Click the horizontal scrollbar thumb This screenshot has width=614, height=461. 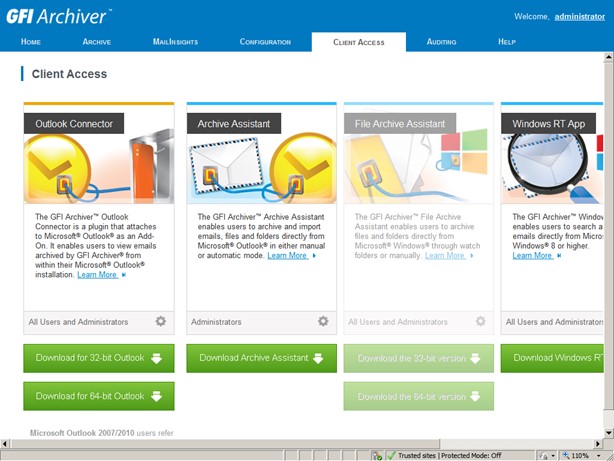(x=225, y=444)
